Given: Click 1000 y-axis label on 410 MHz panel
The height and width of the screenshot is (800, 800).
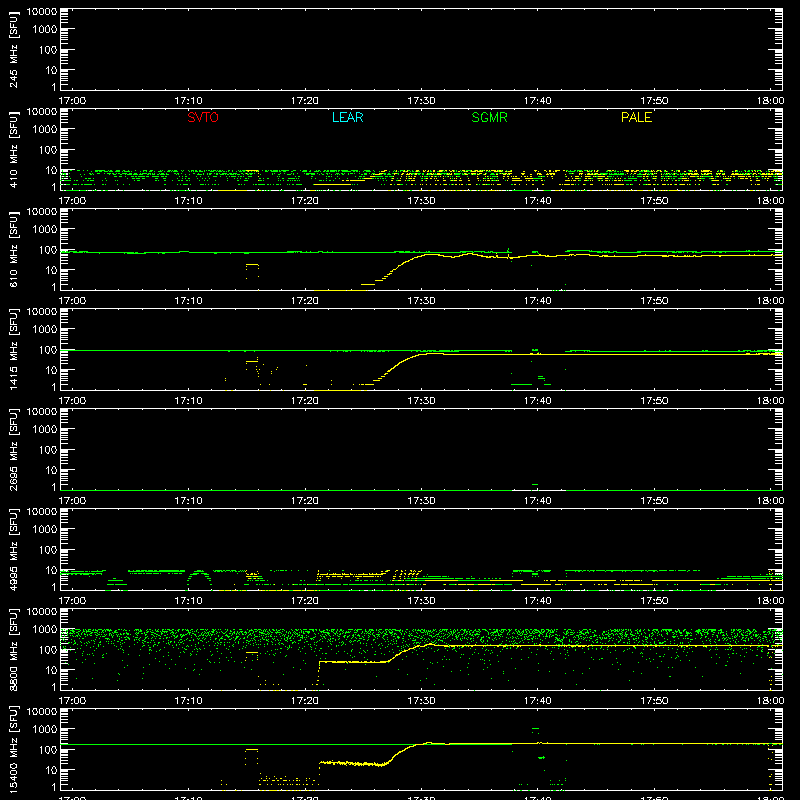Looking at the screenshot, I should [45, 130].
